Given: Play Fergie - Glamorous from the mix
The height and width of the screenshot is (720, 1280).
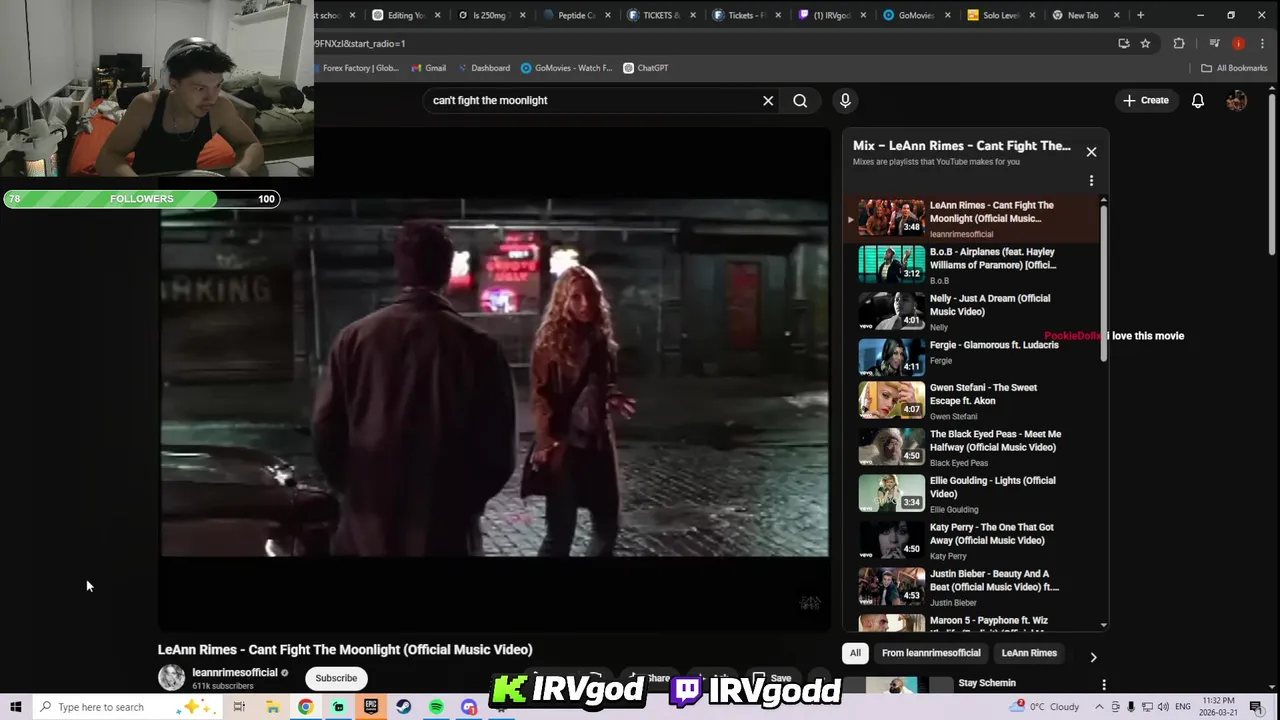Looking at the screenshot, I should coord(972,357).
